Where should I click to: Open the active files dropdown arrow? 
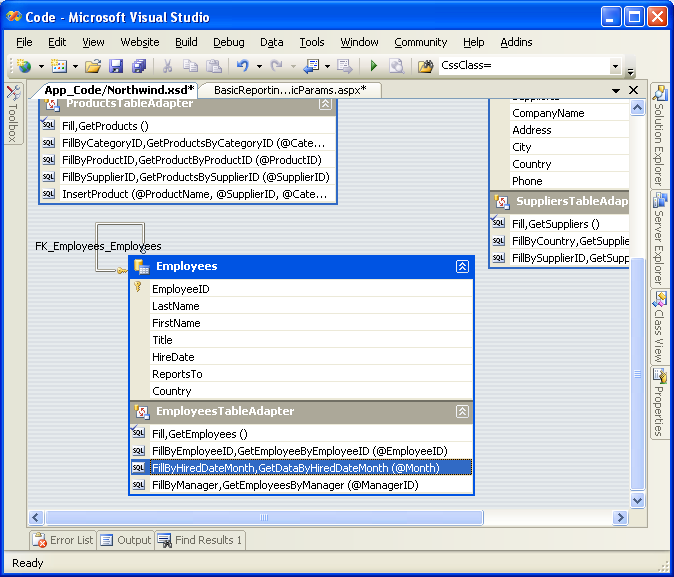click(614, 90)
